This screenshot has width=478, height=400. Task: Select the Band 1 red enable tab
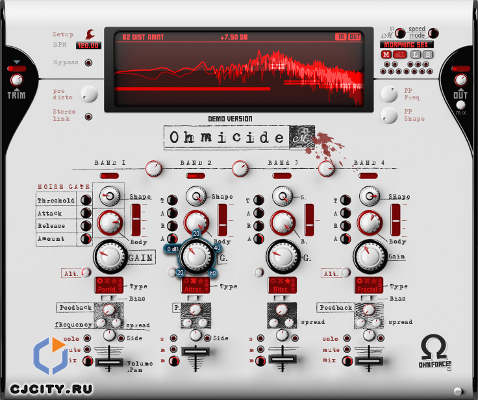(x=109, y=176)
